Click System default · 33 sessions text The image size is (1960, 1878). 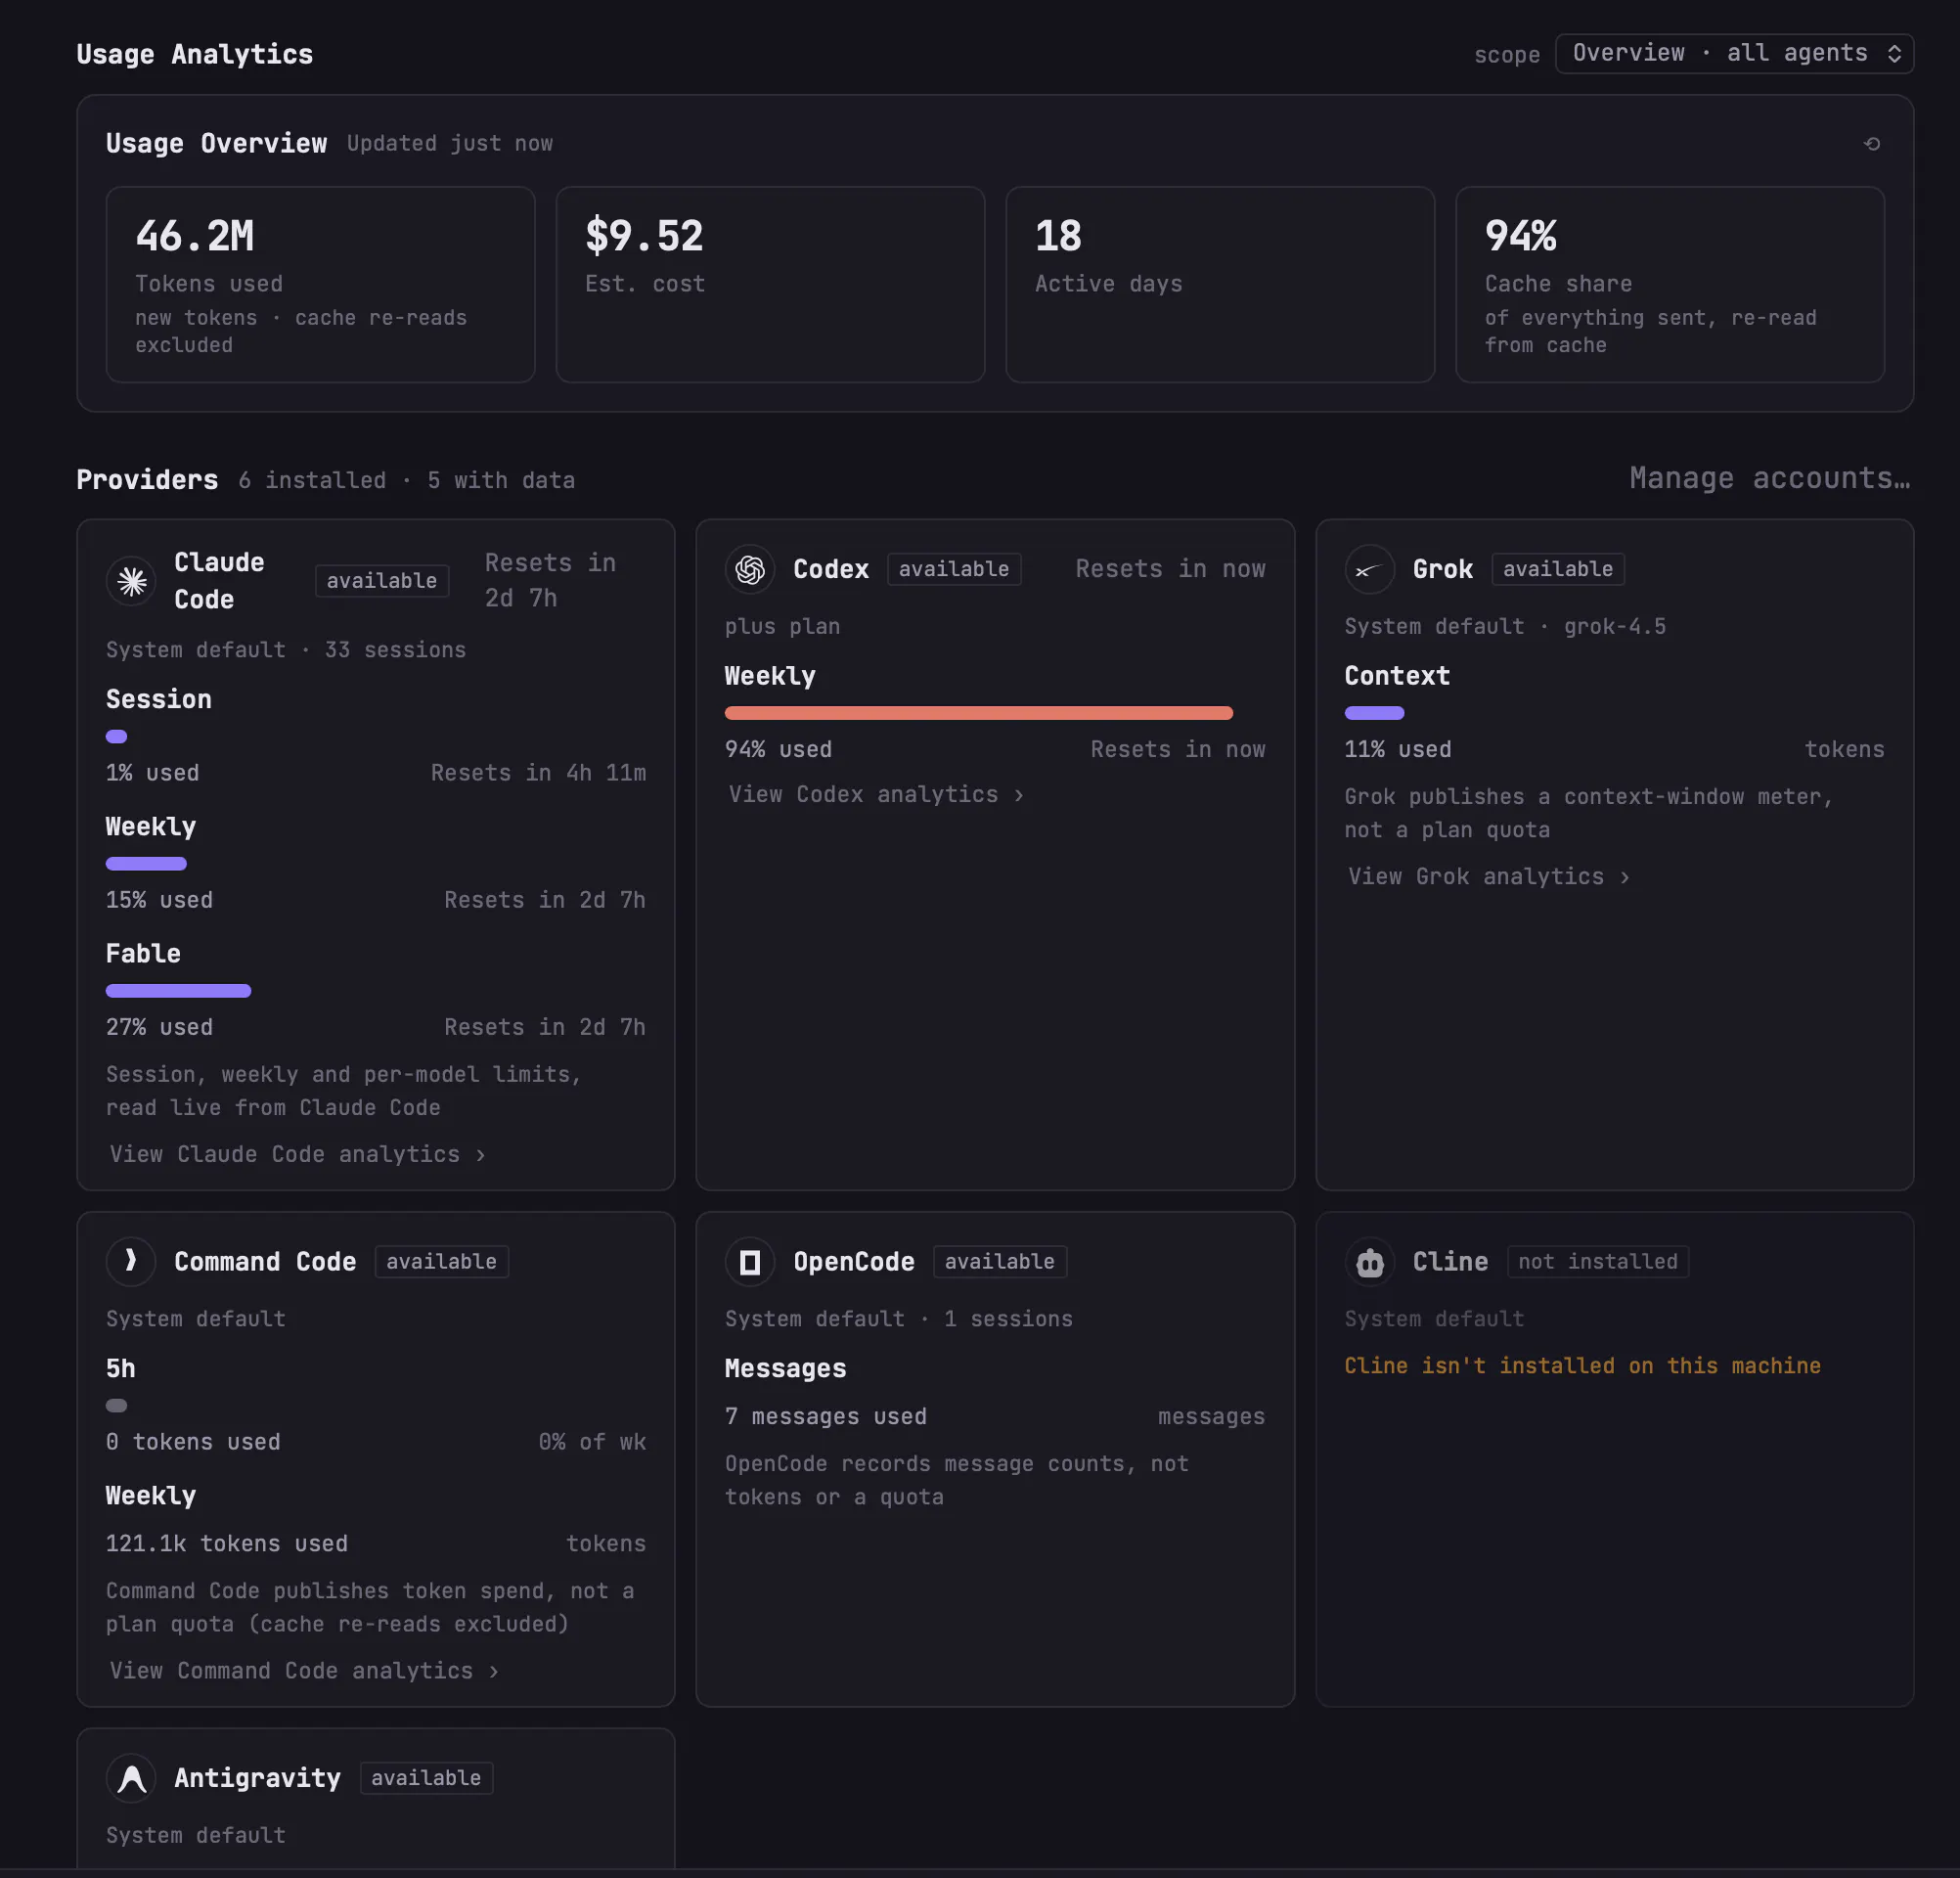(286, 650)
